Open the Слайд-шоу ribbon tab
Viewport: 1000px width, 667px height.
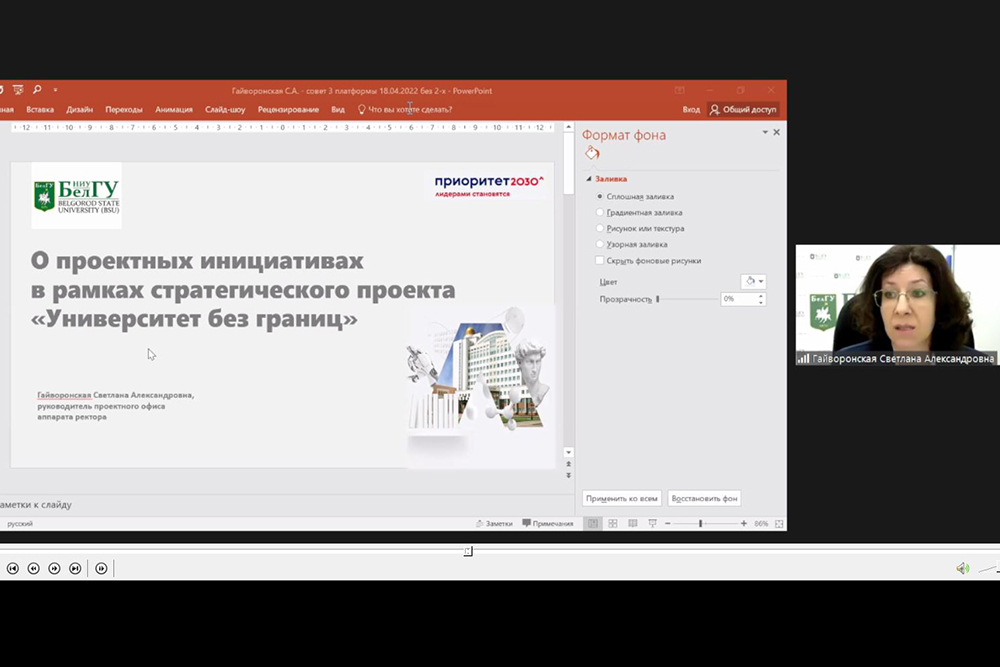click(225, 109)
